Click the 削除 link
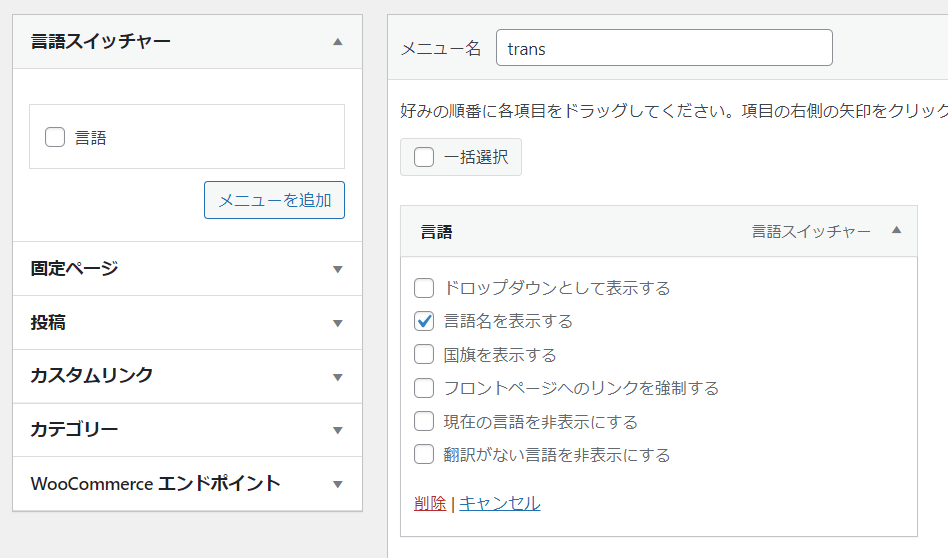948x558 pixels. 430,503
